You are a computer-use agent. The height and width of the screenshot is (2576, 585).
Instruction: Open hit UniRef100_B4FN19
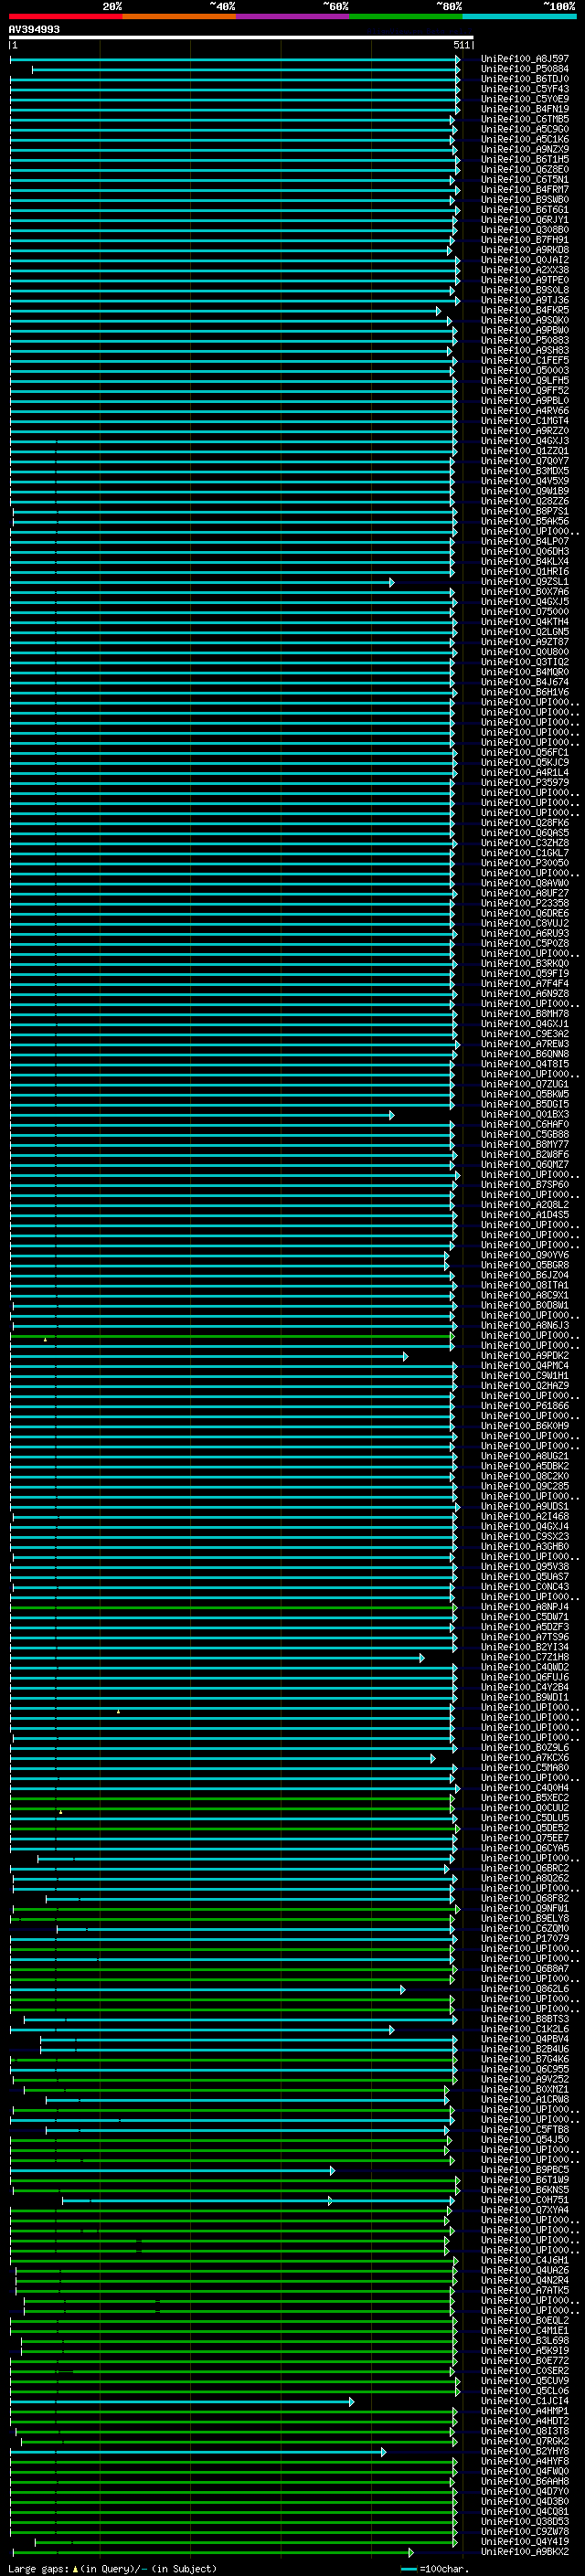tap(525, 109)
